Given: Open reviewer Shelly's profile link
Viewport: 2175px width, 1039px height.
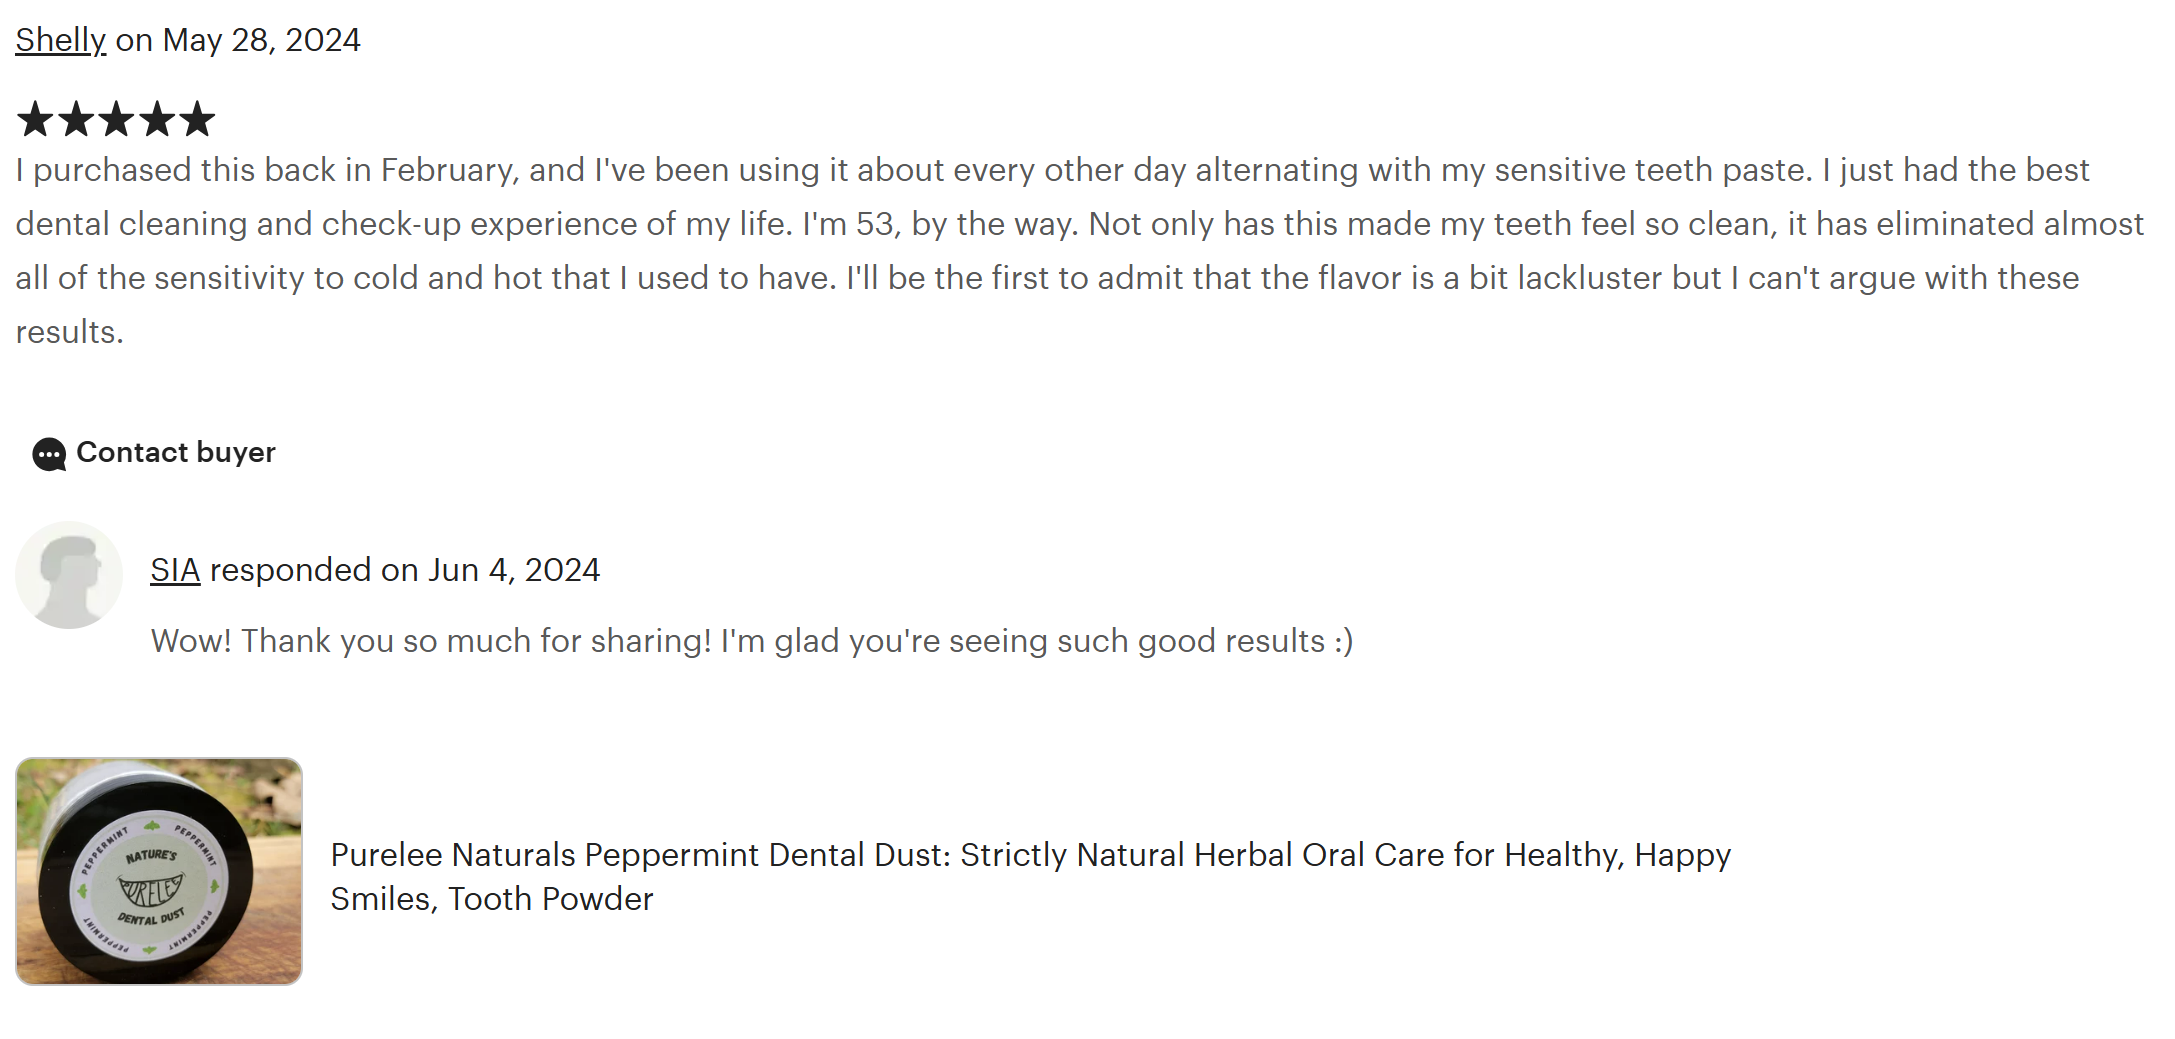Looking at the screenshot, I should 60,40.
